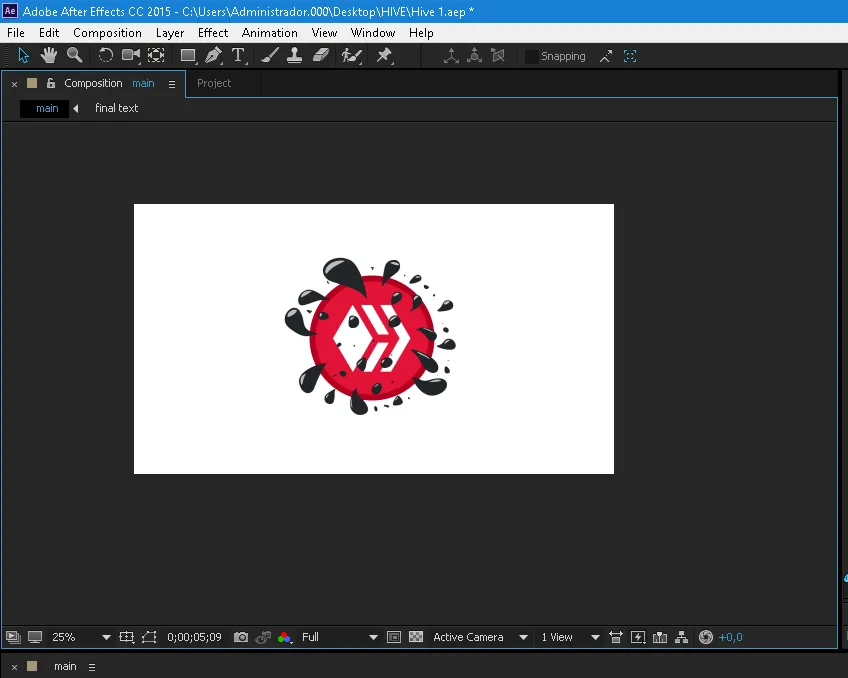The width and height of the screenshot is (848, 678).
Task: Open the Layer menu
Action: coord(170,33)
